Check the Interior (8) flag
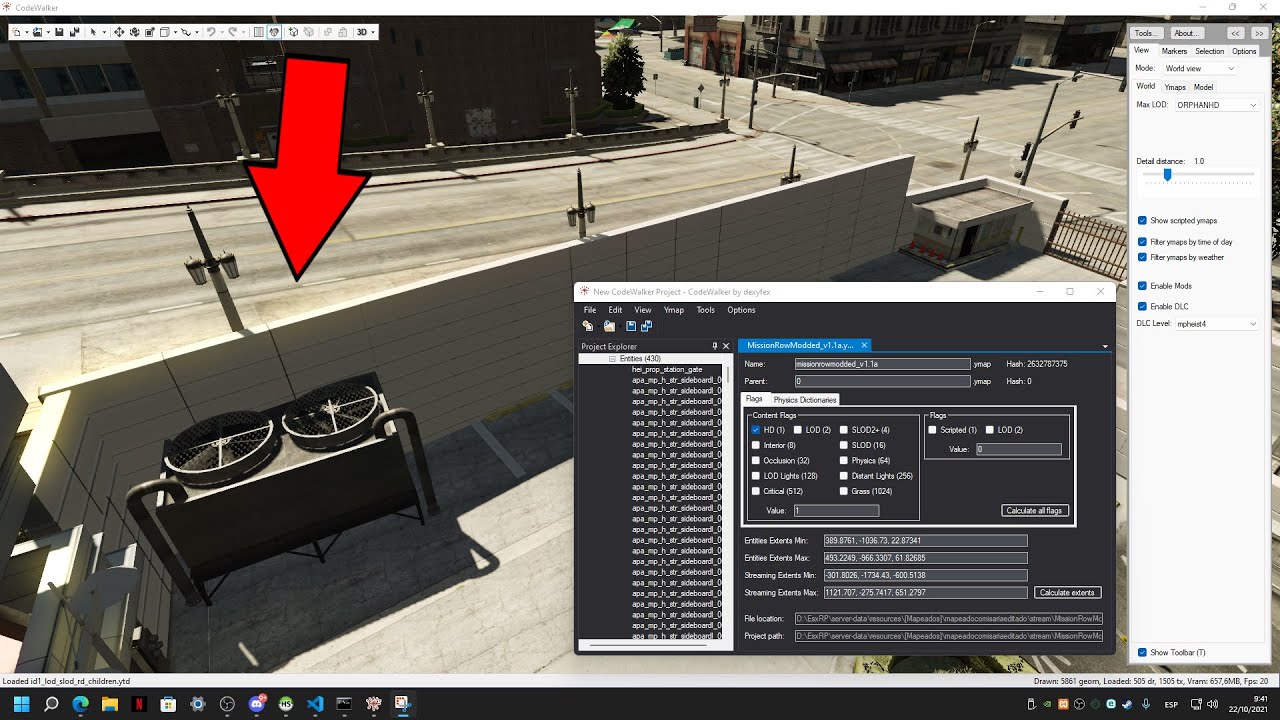Screen dimensions: 1280x720 [756, 445]
